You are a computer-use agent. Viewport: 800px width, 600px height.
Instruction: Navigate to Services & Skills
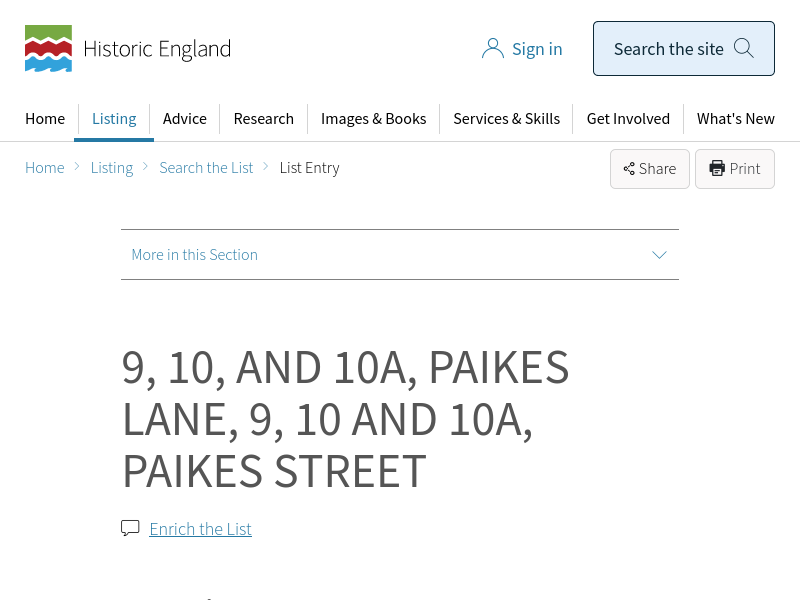pos(506,118)
